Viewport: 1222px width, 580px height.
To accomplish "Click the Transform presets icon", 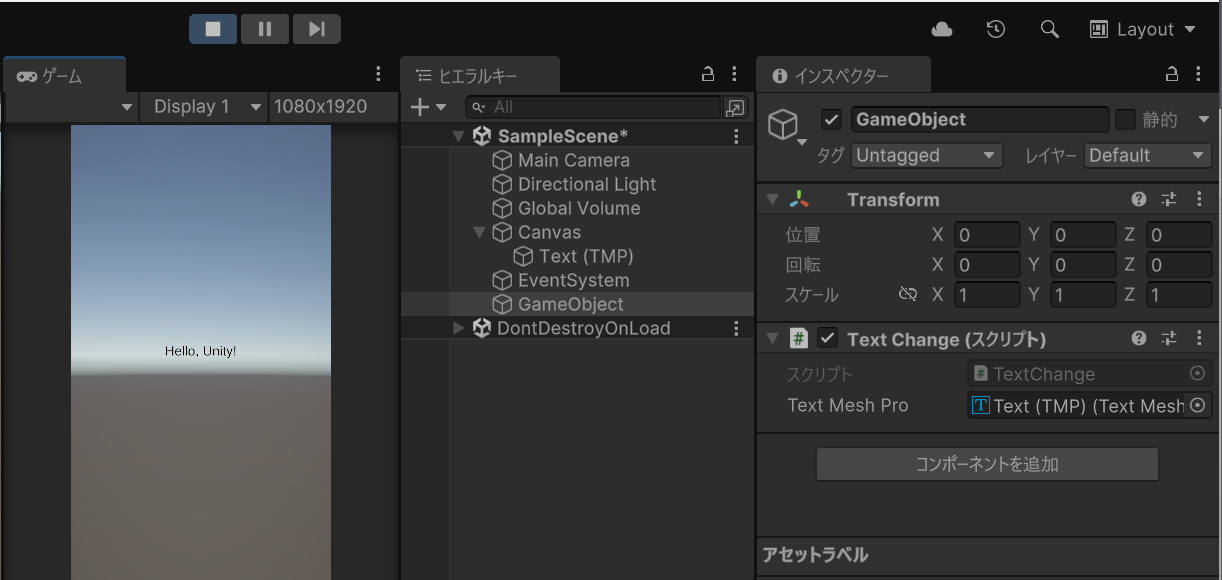I will (x=1168, y=199).
